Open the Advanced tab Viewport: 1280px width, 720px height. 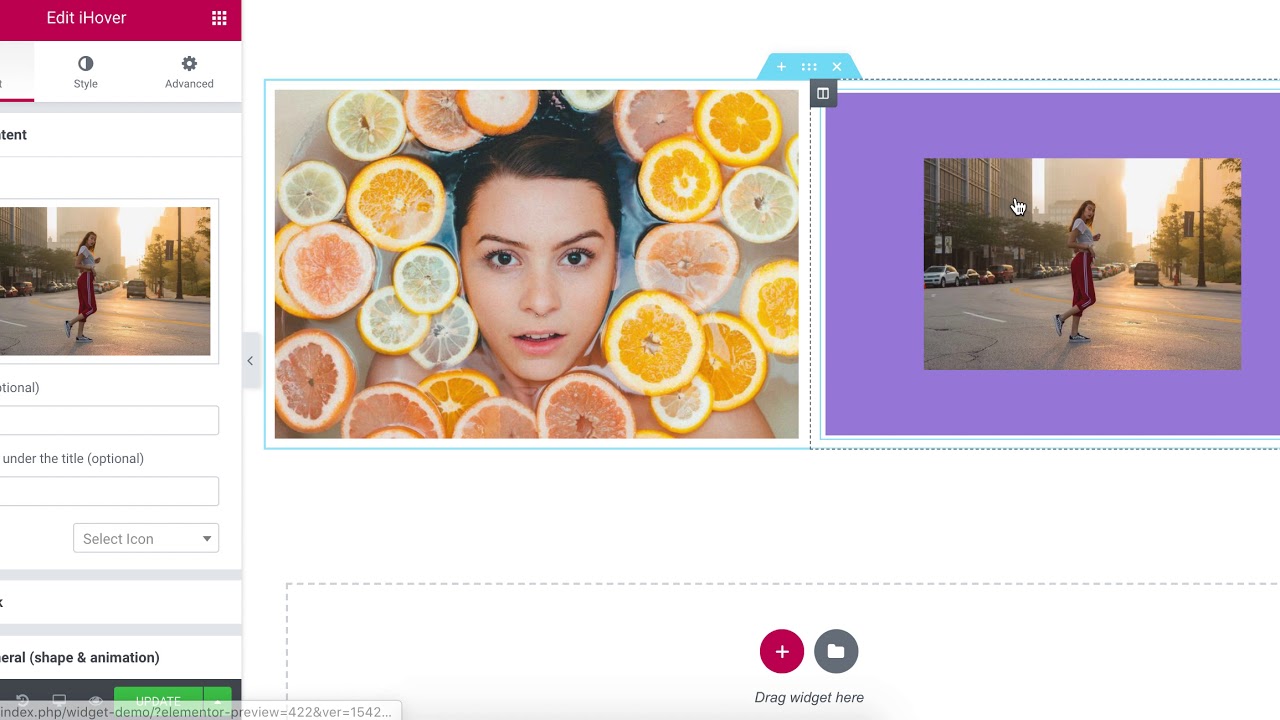(189, 72)
